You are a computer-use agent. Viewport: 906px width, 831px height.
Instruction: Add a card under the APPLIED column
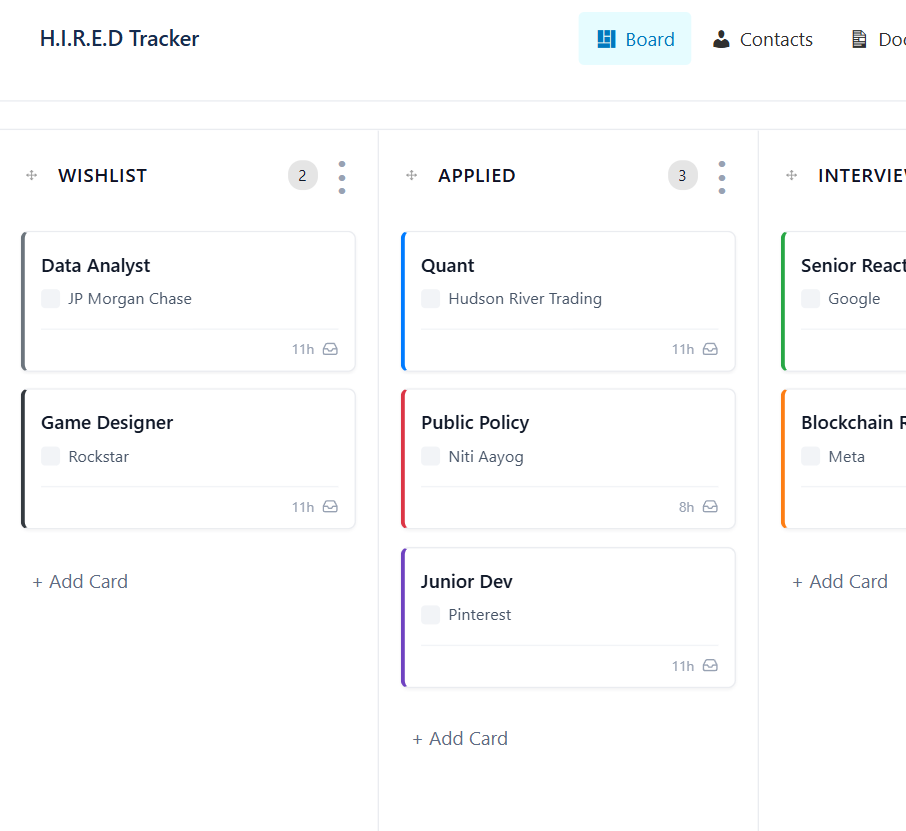click(460, 739)
